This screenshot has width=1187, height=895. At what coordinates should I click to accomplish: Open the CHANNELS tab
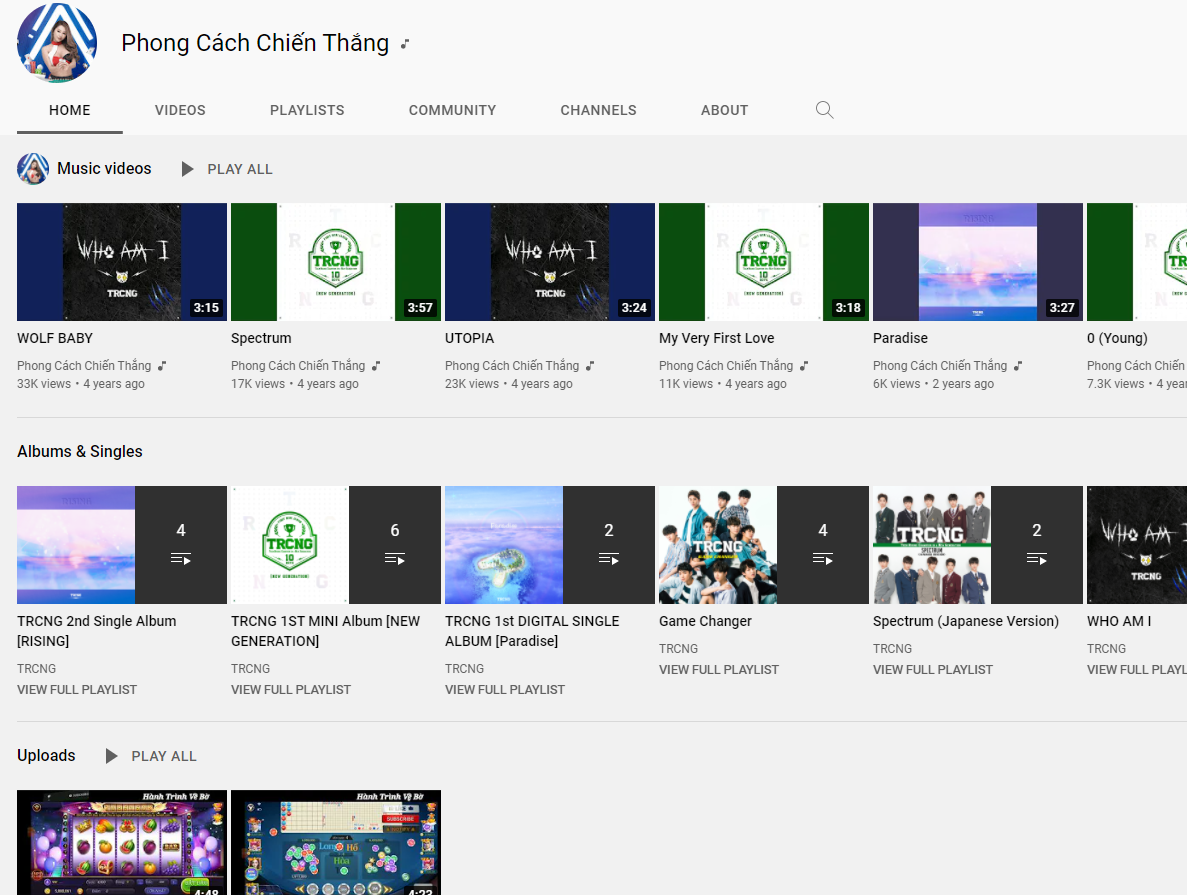coord(598,111)
